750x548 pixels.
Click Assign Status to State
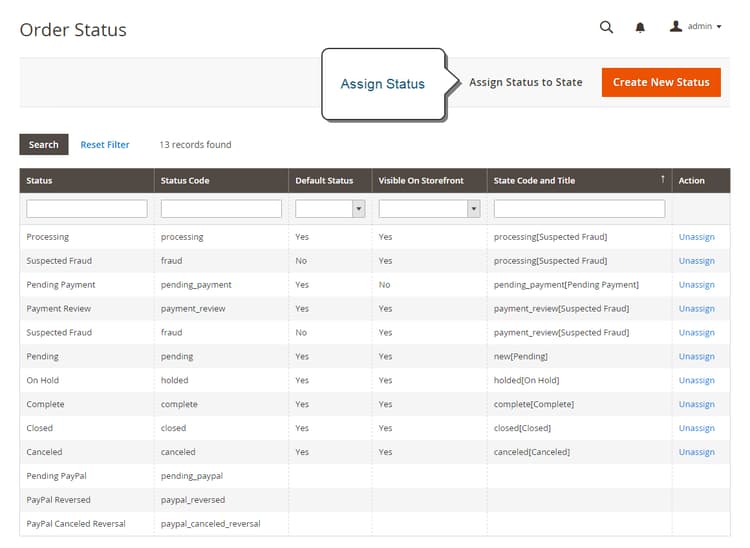pyautogui.click(x=525, y=82)
